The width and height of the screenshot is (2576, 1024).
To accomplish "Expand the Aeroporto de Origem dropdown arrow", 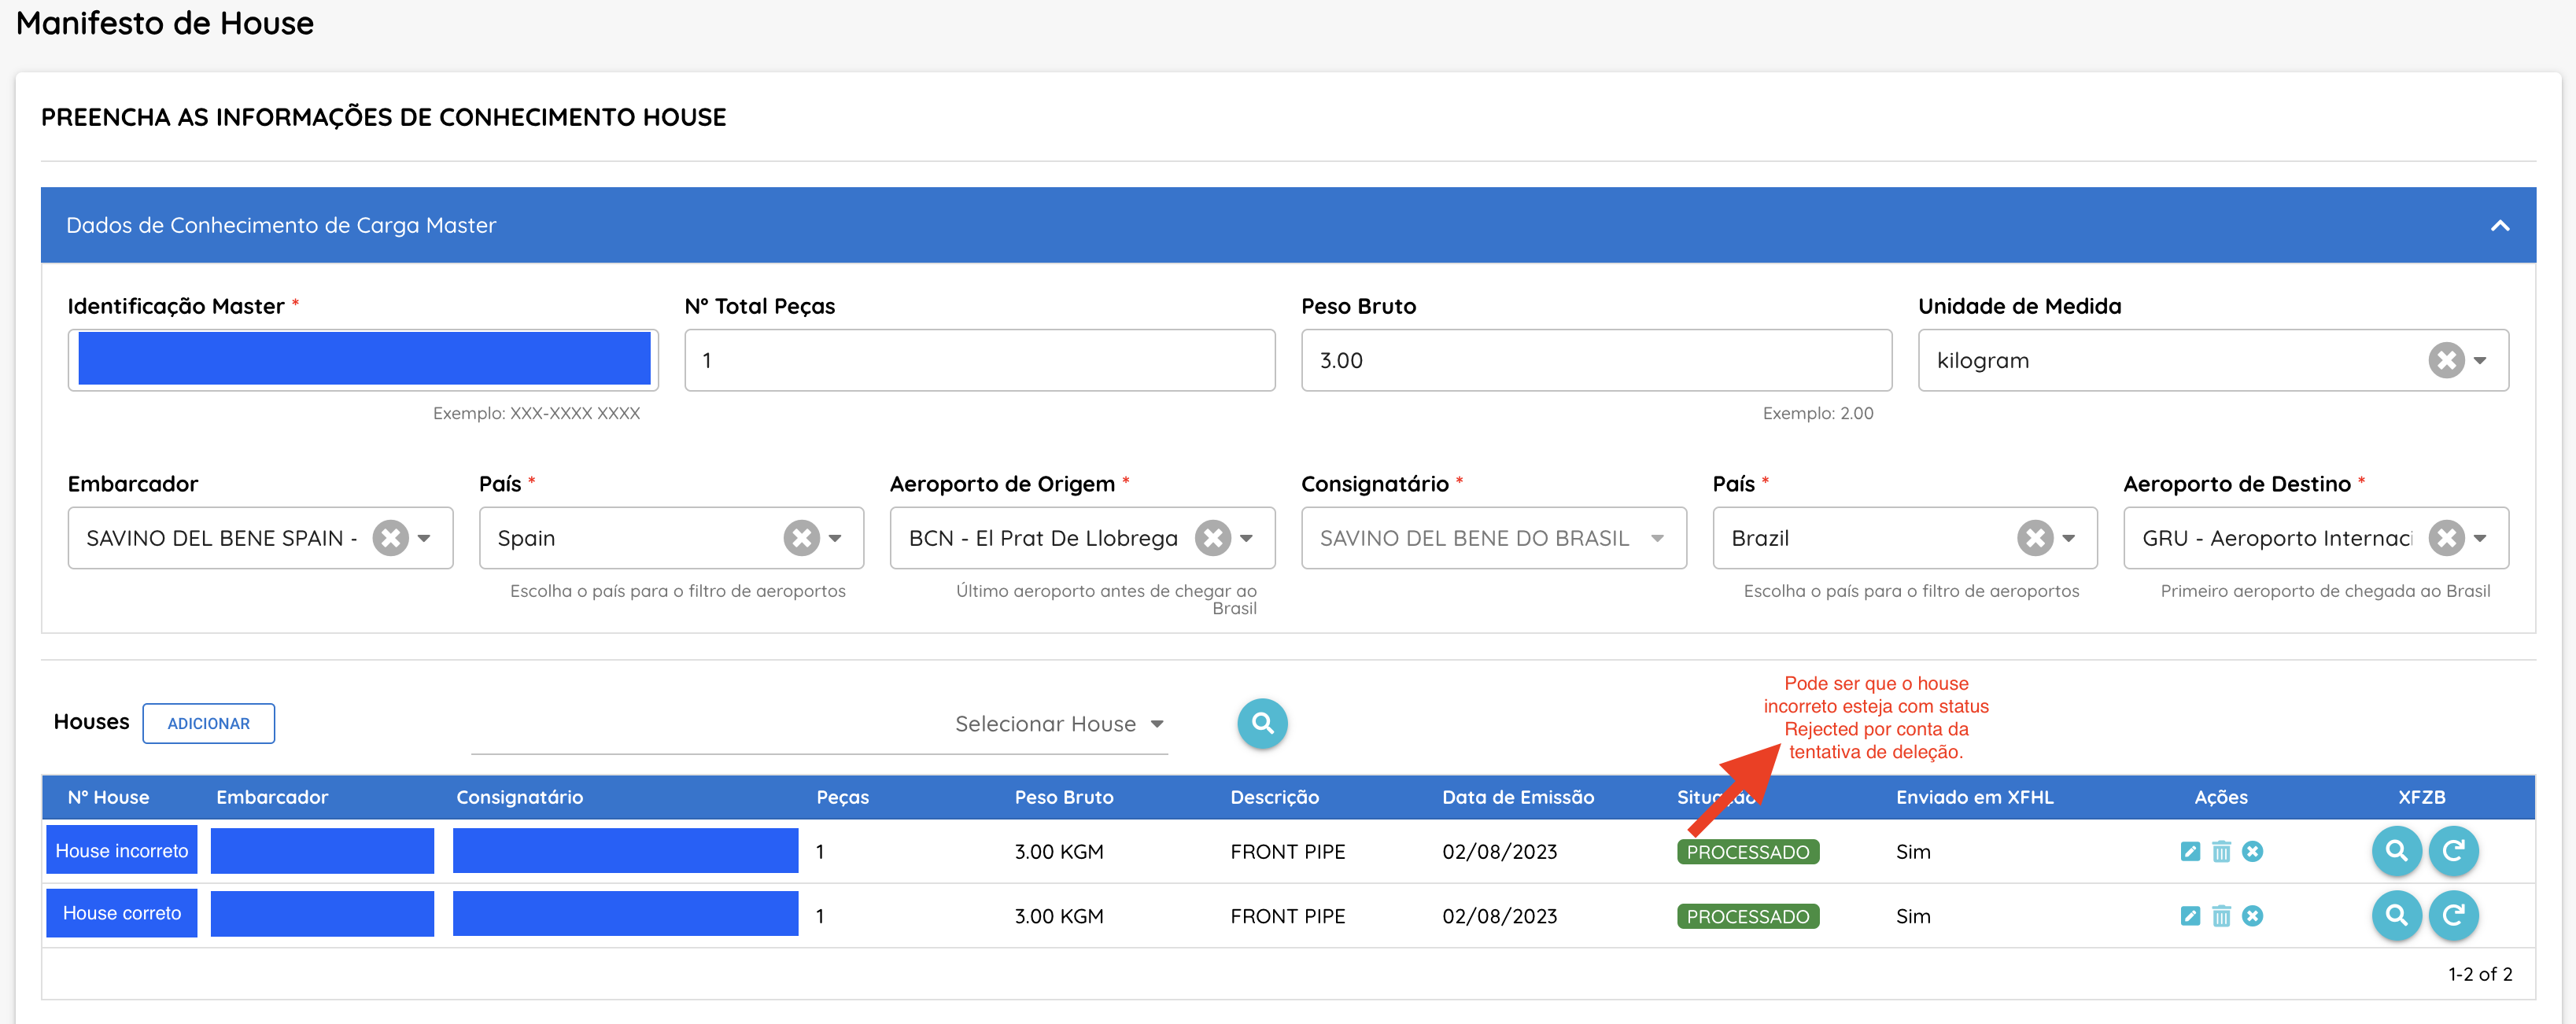I will pos(1246,538).
